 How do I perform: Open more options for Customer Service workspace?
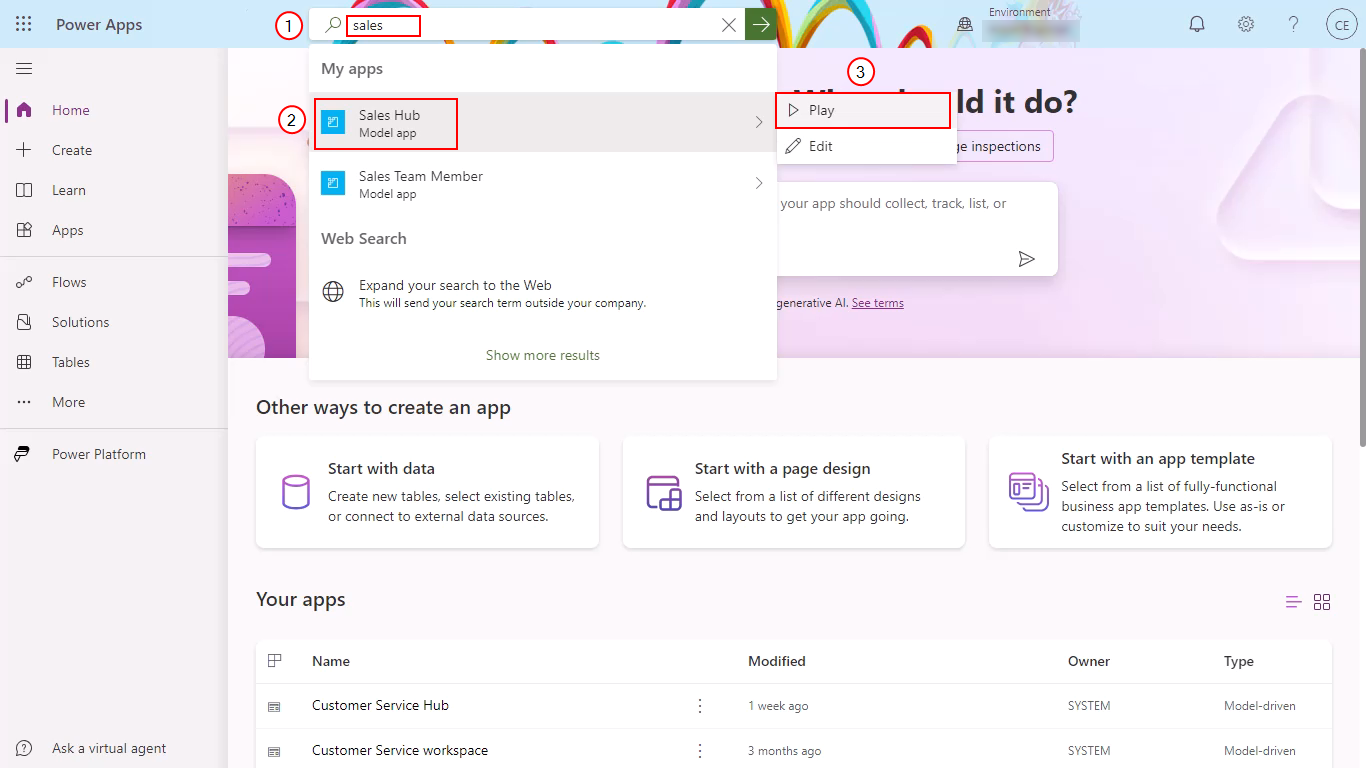(700, 750)
